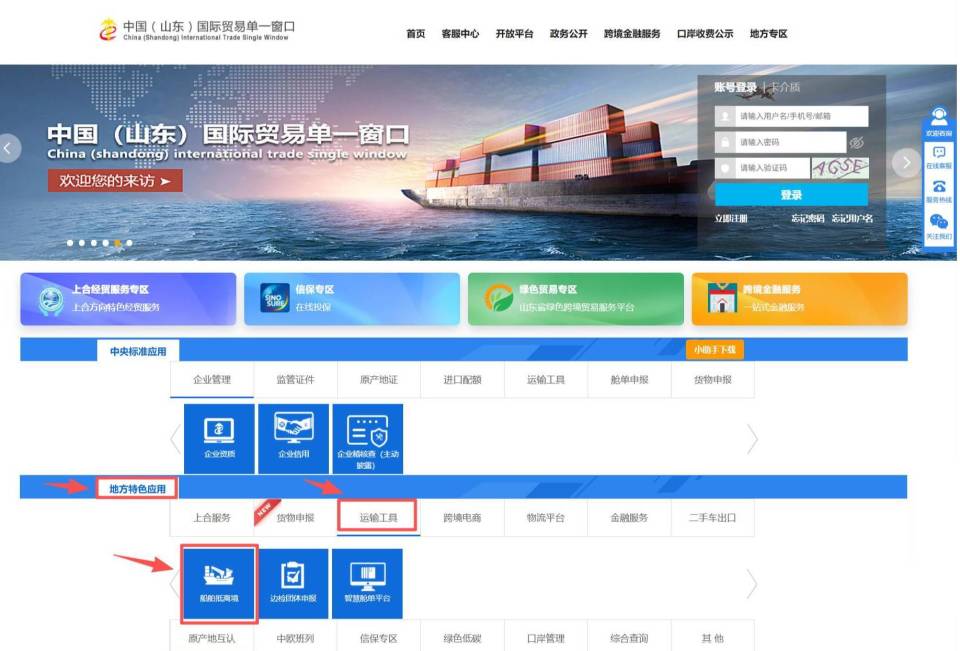The height and width of the screenshot is (651, 960).
Task: Switch to the 中欧班列 tab
Action: pos(295,638)
